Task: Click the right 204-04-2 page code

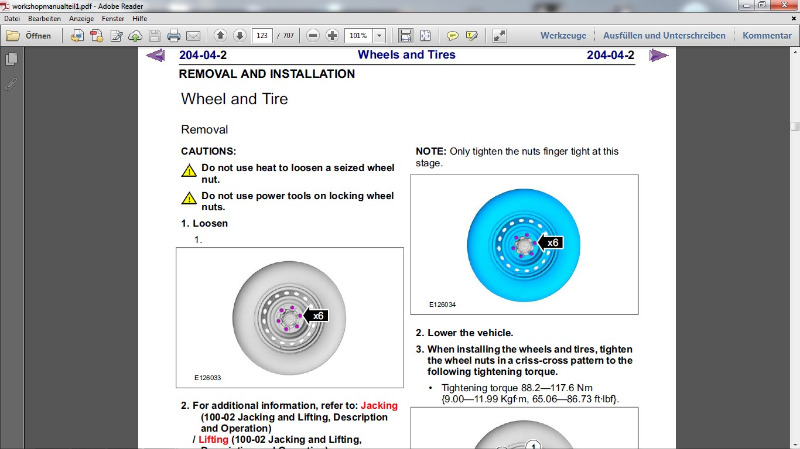Action: (x=610, y=55)
